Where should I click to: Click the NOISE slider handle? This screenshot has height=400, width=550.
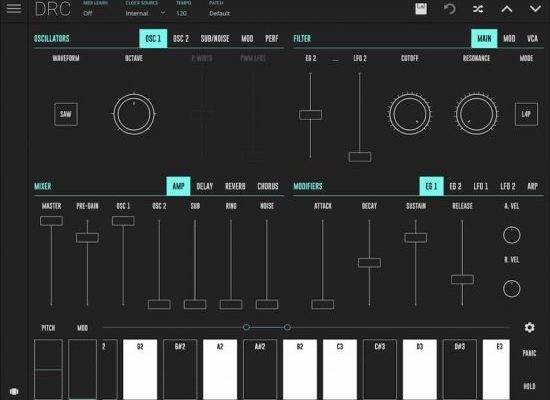267,304
